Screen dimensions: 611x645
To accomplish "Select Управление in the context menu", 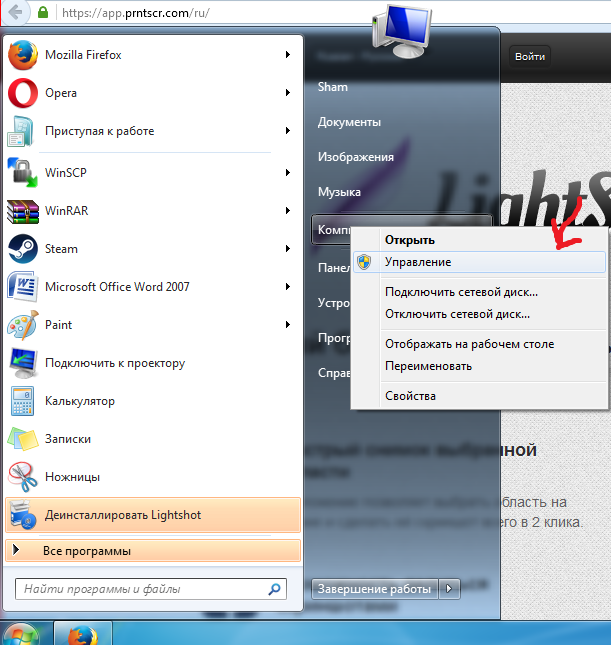I will tap(418, 262).
